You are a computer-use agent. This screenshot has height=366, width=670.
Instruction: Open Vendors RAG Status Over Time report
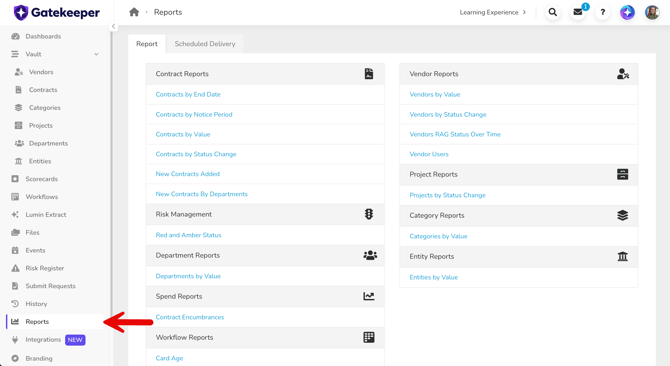pyautogui.click(x=455, y=134)
